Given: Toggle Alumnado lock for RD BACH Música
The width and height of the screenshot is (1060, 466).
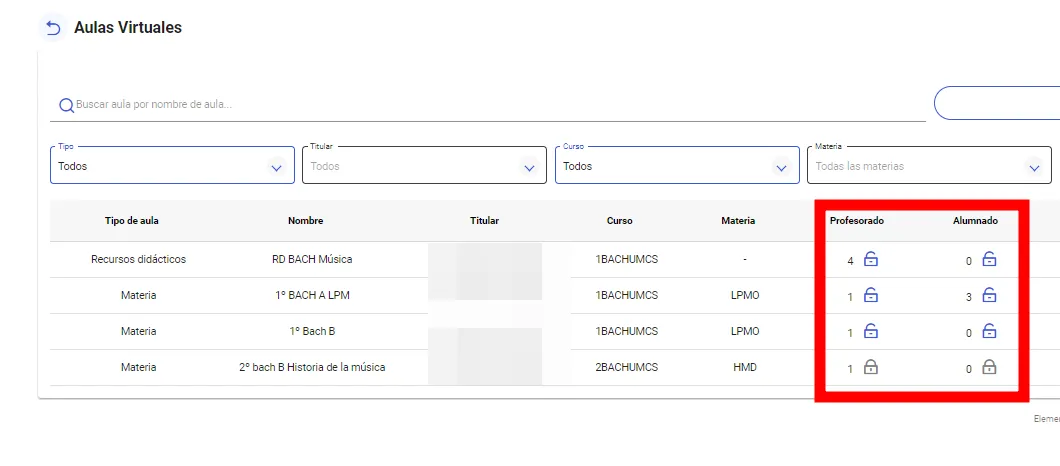Looking at the screenshot, I should [x=989, y=260].
